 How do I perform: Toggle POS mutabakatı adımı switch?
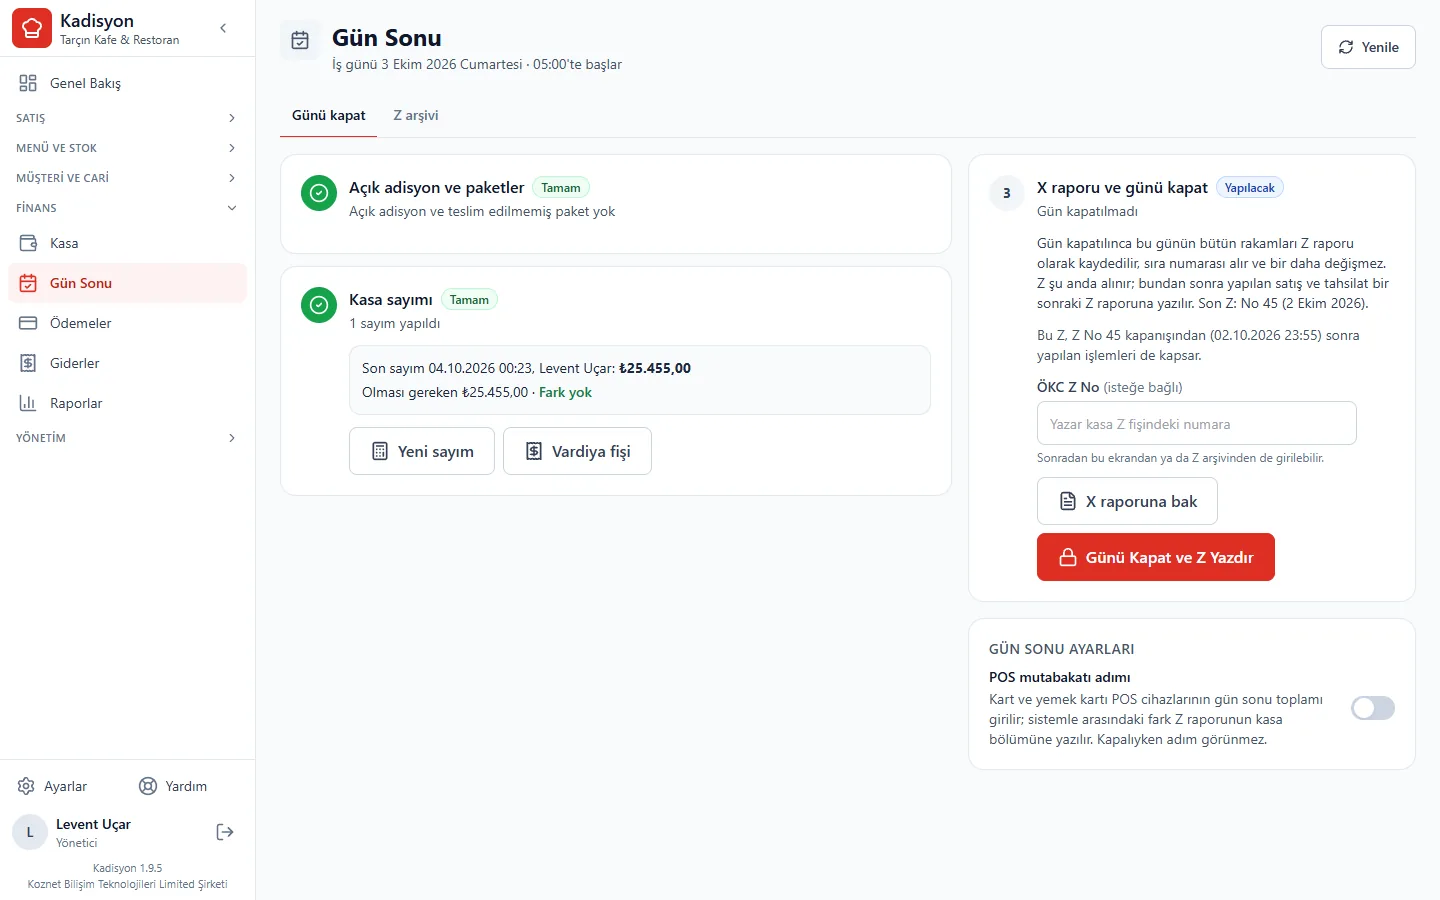click(x=1373, y=708)
